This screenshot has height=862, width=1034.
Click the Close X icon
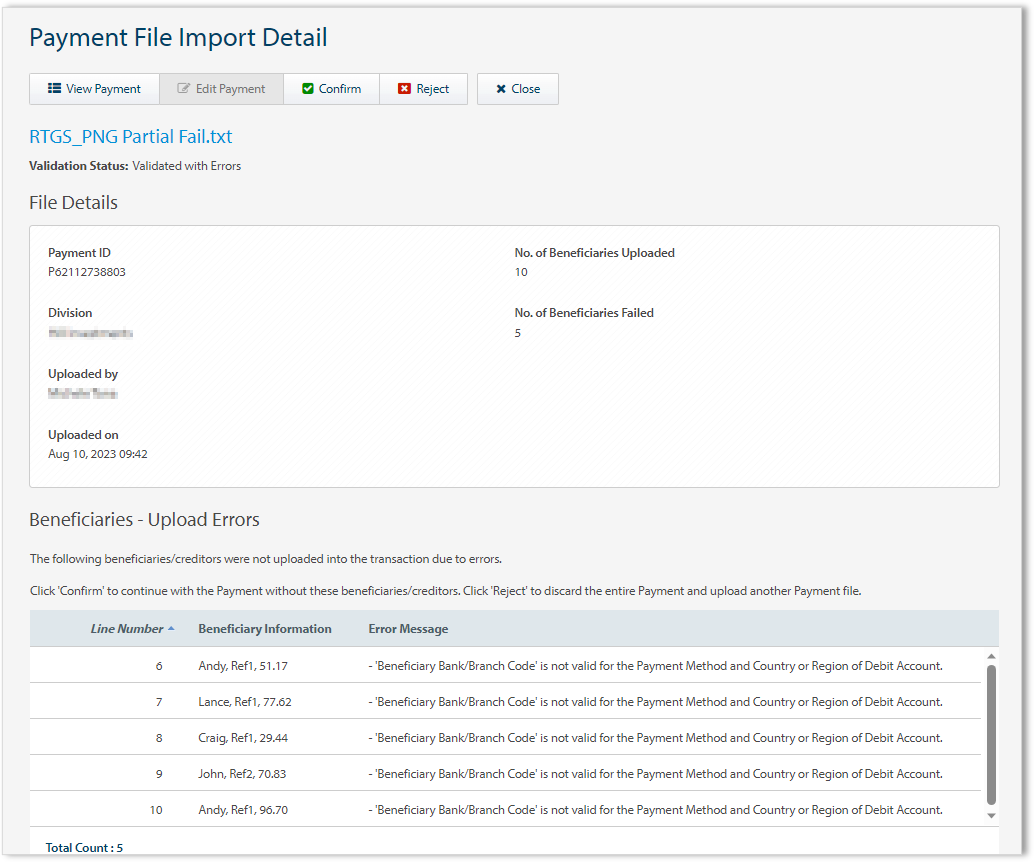tap(500, 89)
